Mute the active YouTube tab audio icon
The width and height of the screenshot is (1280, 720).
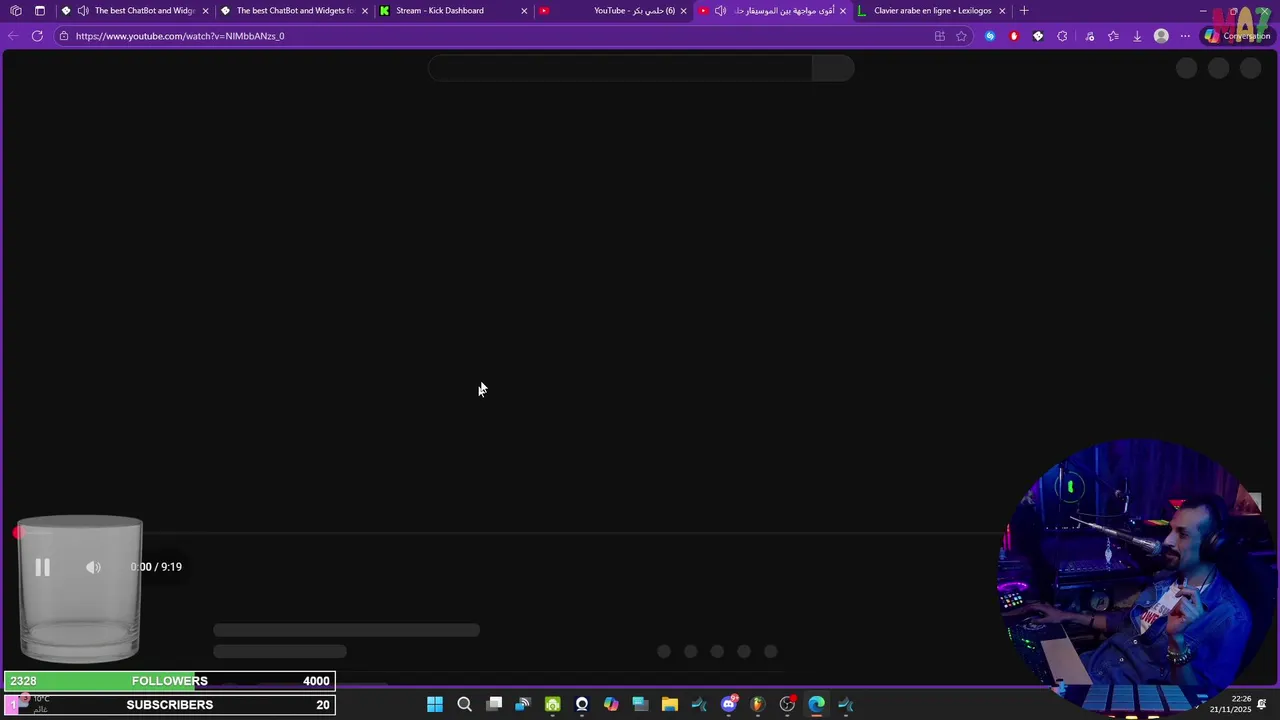click(720, 11)
